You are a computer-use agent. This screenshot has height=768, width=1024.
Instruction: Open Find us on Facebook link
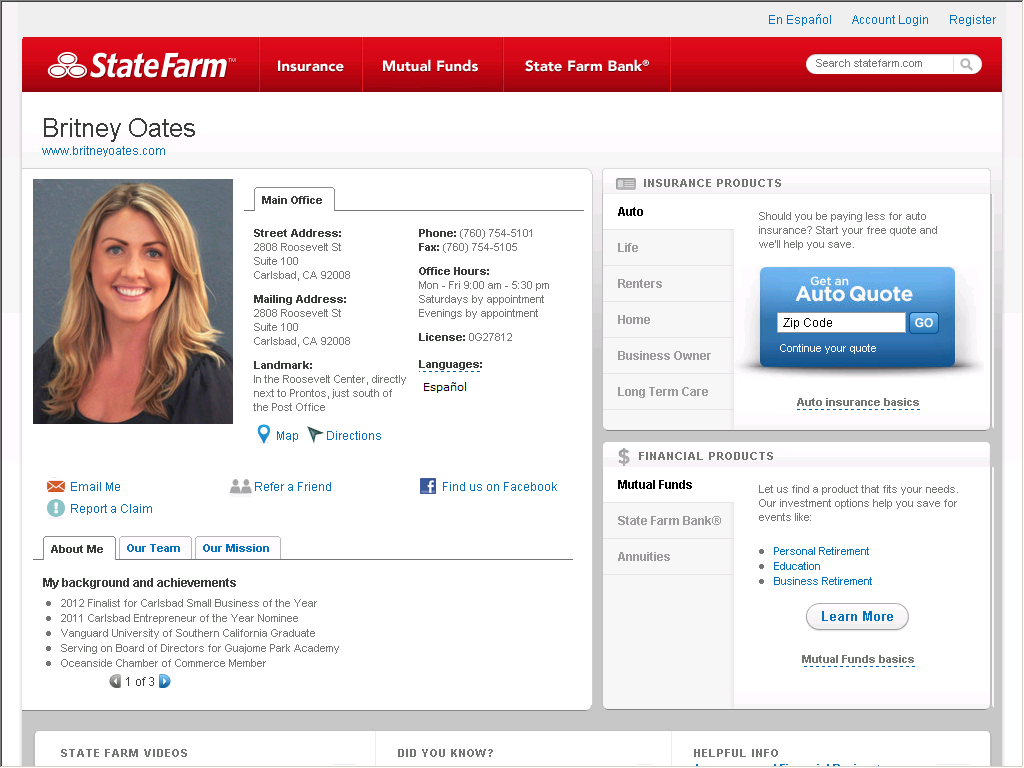pyautogui.click(x=500, y=487)
